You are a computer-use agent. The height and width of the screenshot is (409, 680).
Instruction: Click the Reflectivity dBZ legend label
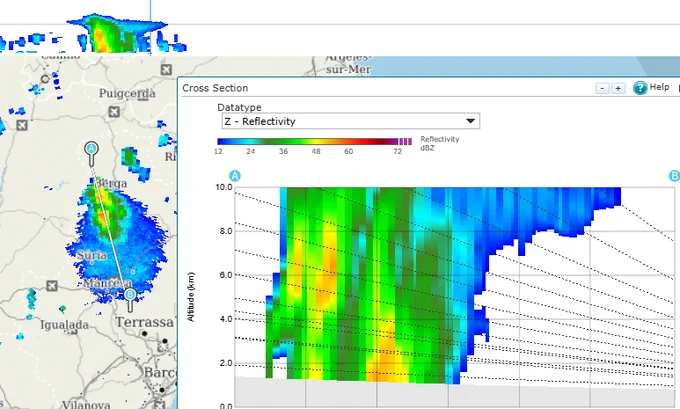439,144
